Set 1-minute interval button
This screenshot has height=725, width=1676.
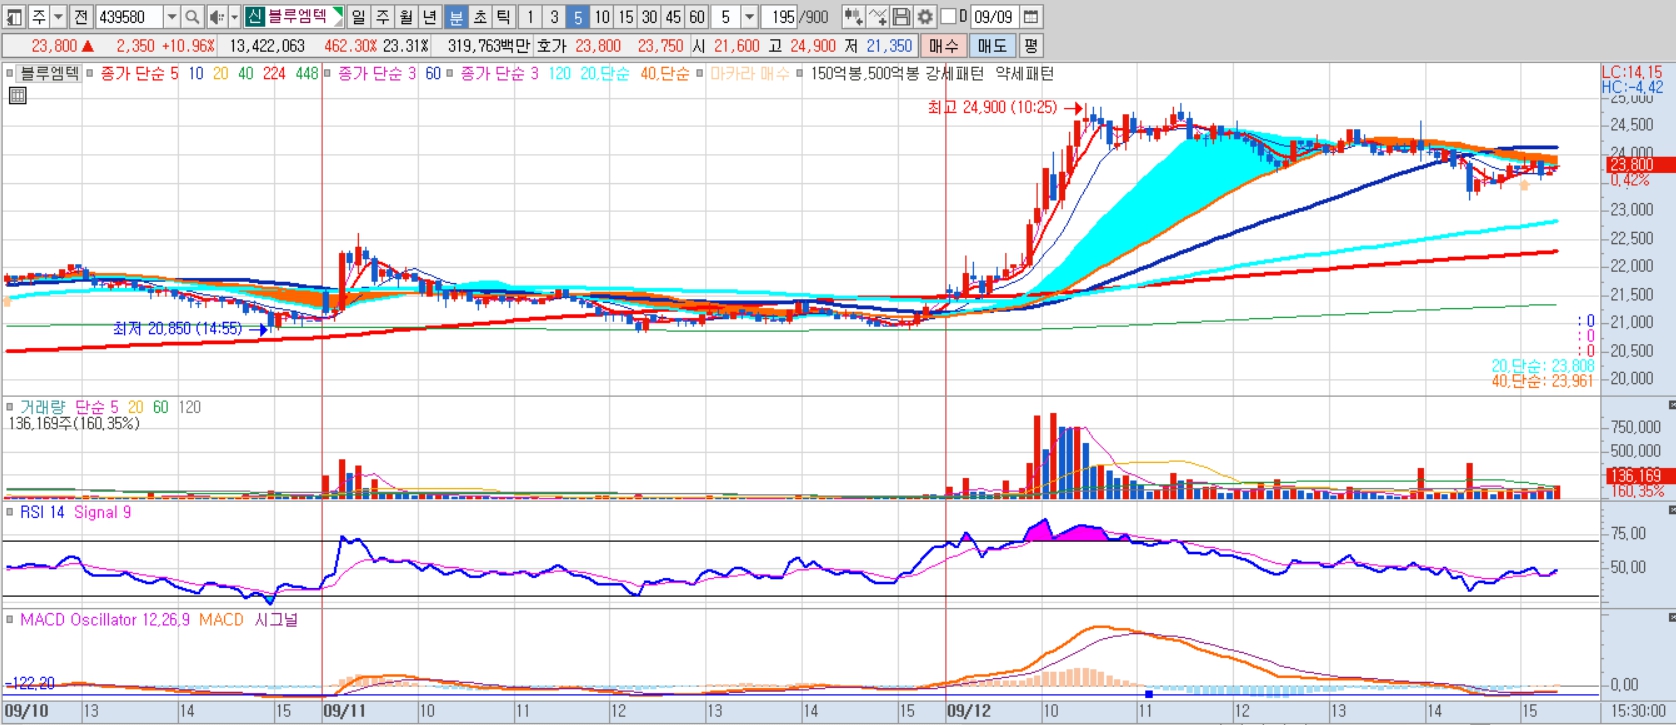(x=530, y=17)
